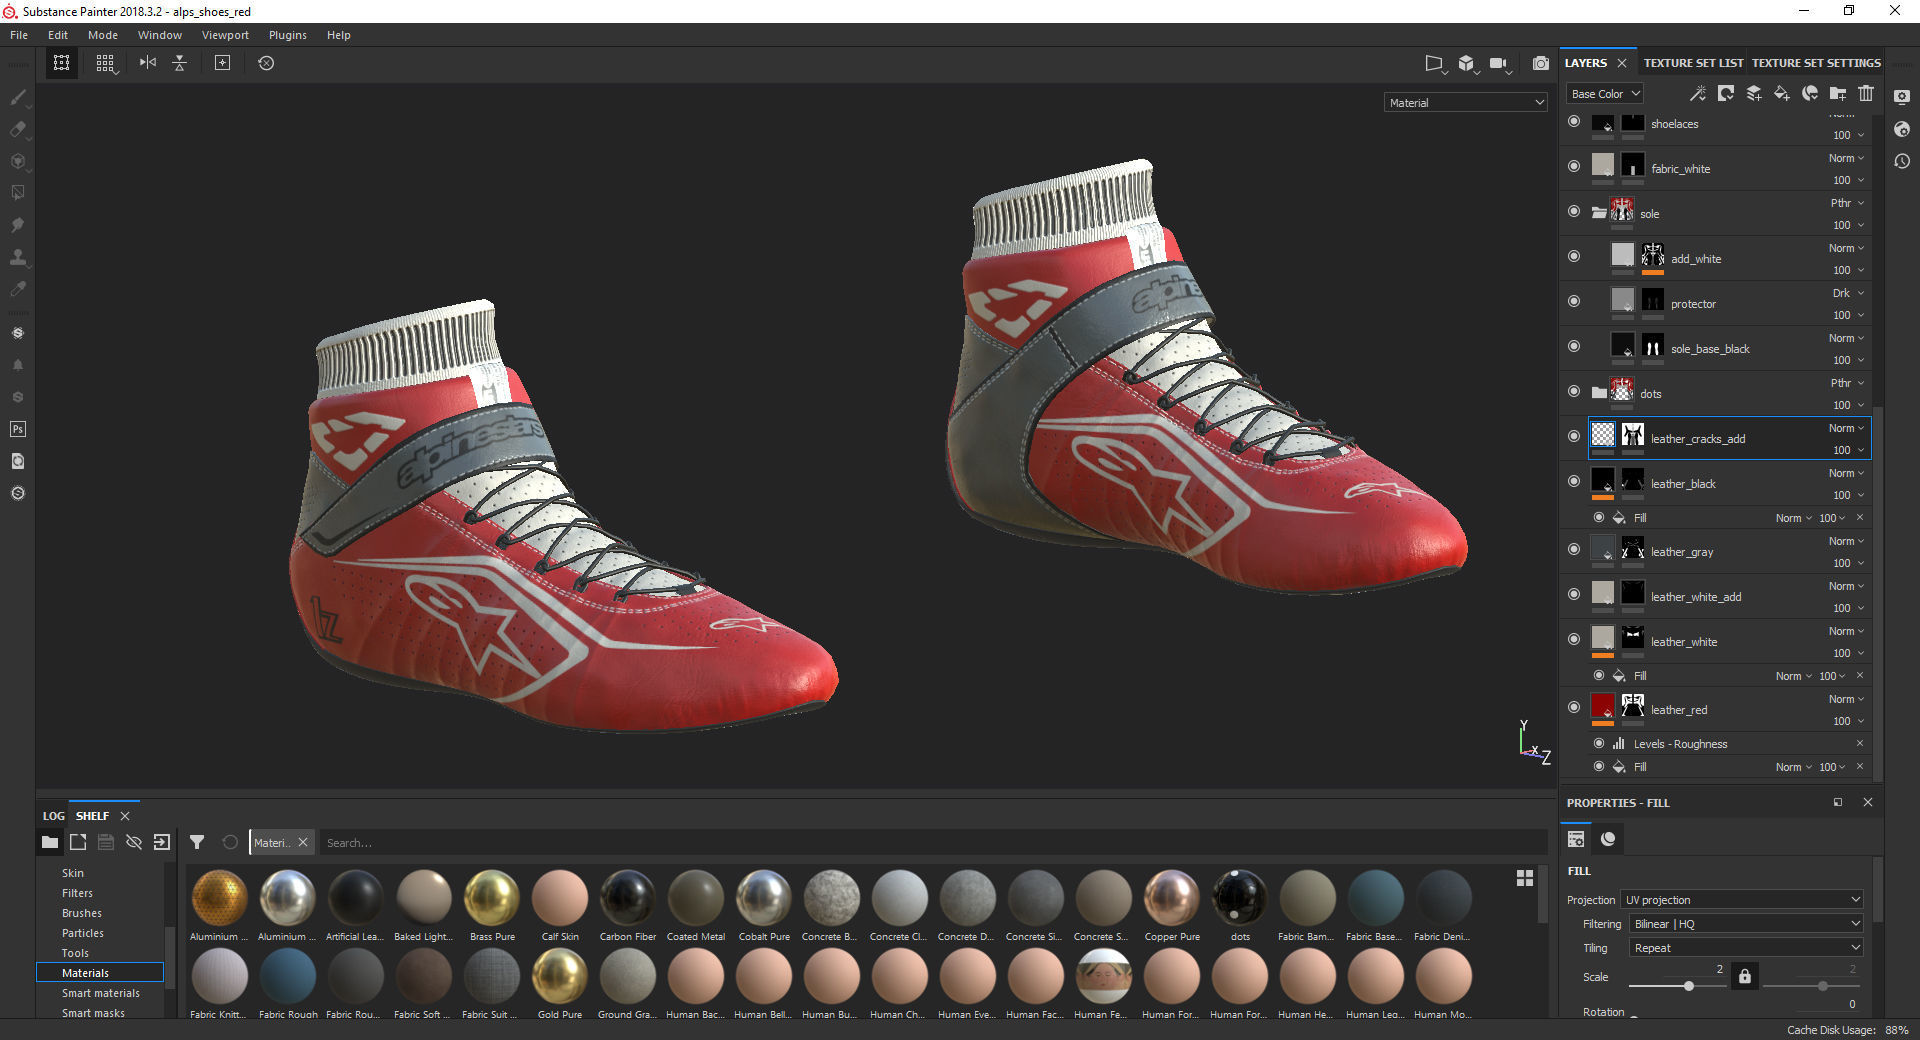Add a new layer with stacked-layers icon
This screenshot has height=1040, width=1920.
[x=1754, y=93]
